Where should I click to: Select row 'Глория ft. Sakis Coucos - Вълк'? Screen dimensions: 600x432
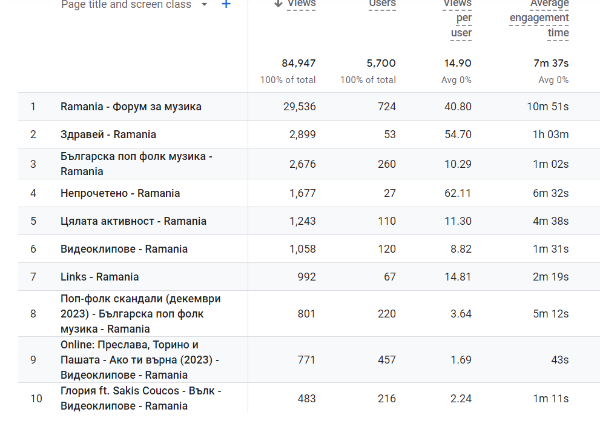(x=309, y=398)
